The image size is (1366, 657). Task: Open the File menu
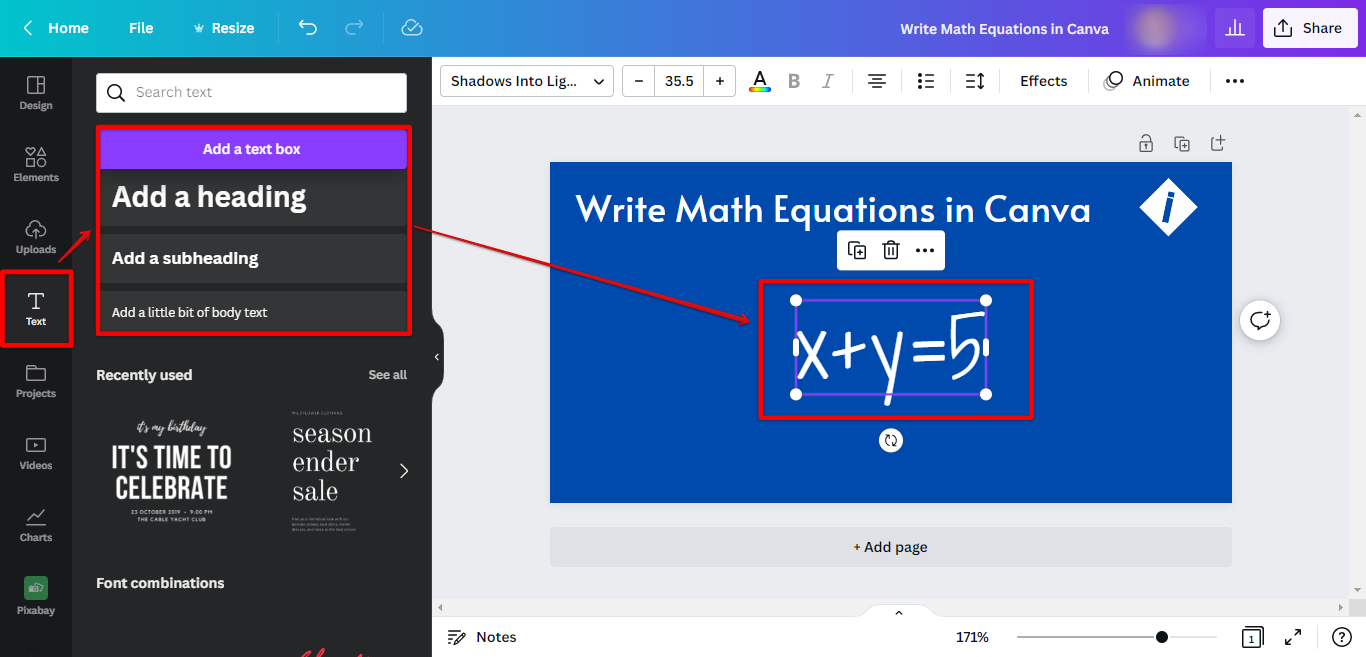141,28
